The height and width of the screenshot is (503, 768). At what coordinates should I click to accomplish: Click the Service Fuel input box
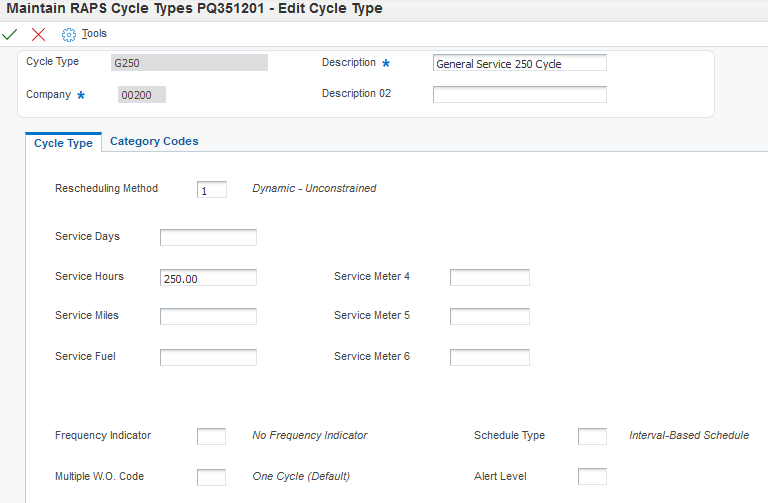[x=208, y=357]
